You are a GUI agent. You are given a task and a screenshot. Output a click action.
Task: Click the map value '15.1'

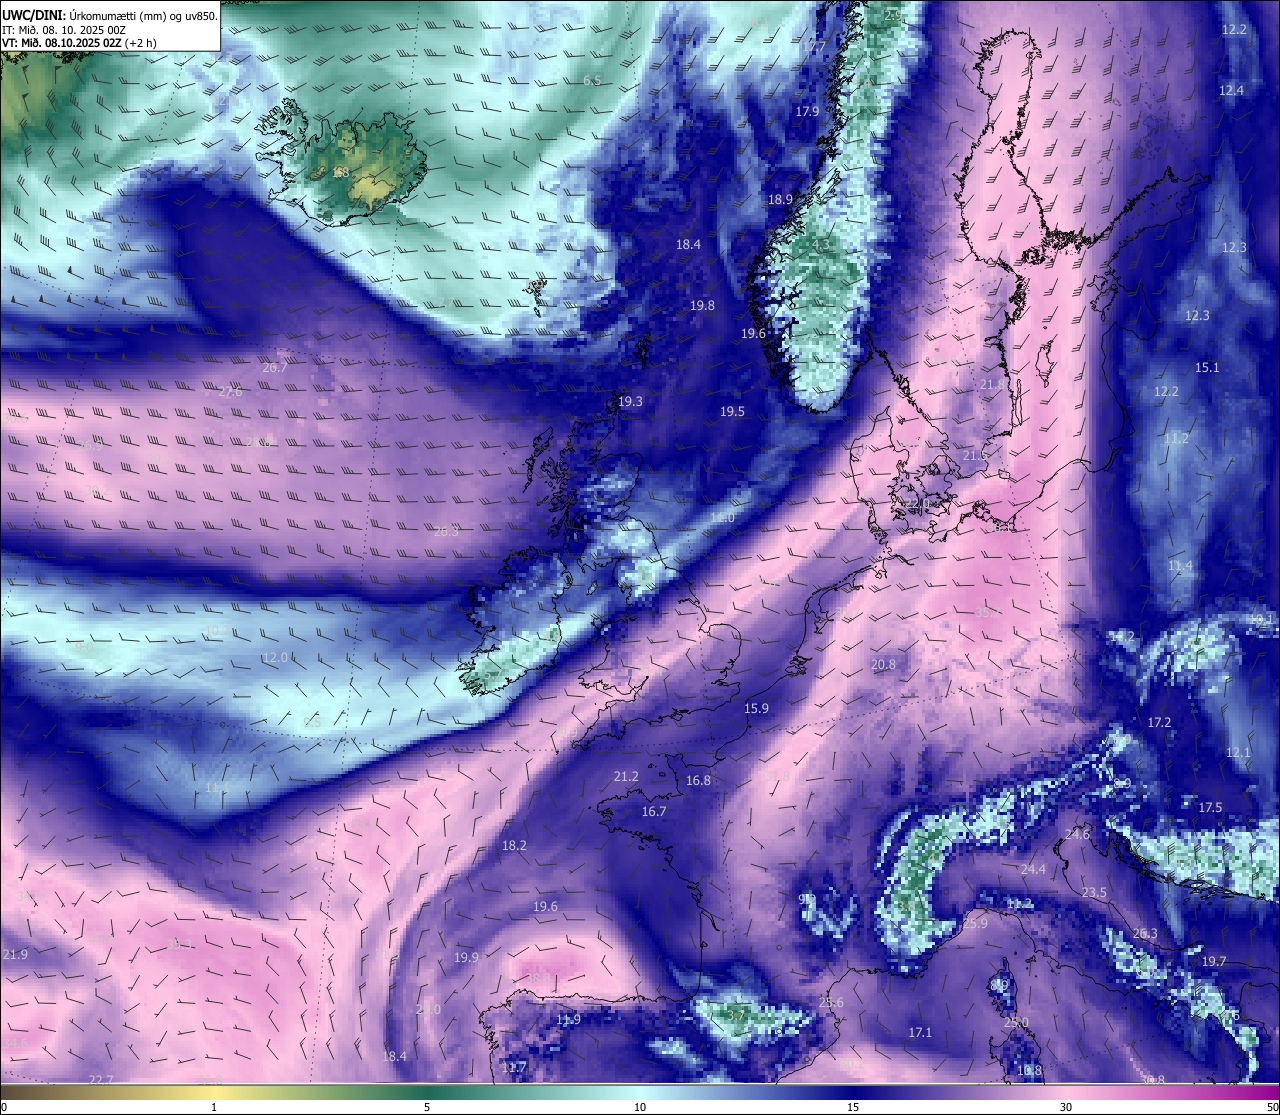click(1207, 368)
